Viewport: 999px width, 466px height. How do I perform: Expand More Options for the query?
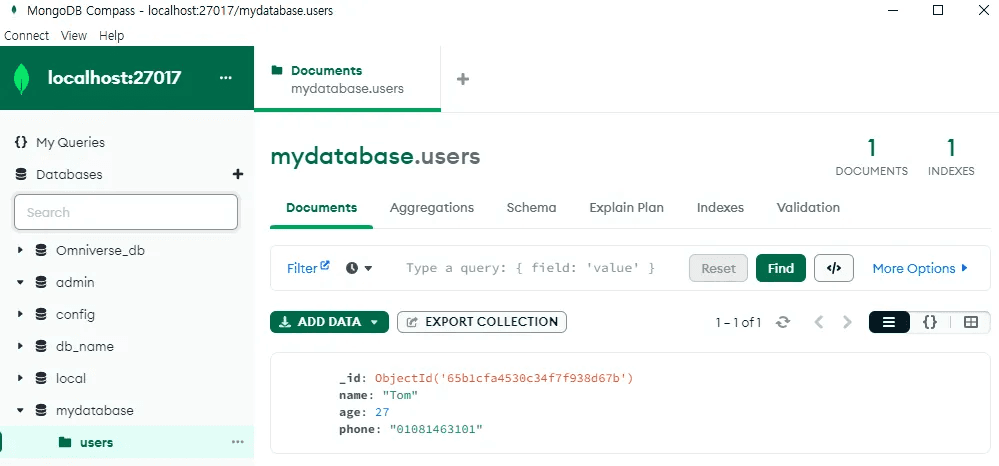pos(920,268)
